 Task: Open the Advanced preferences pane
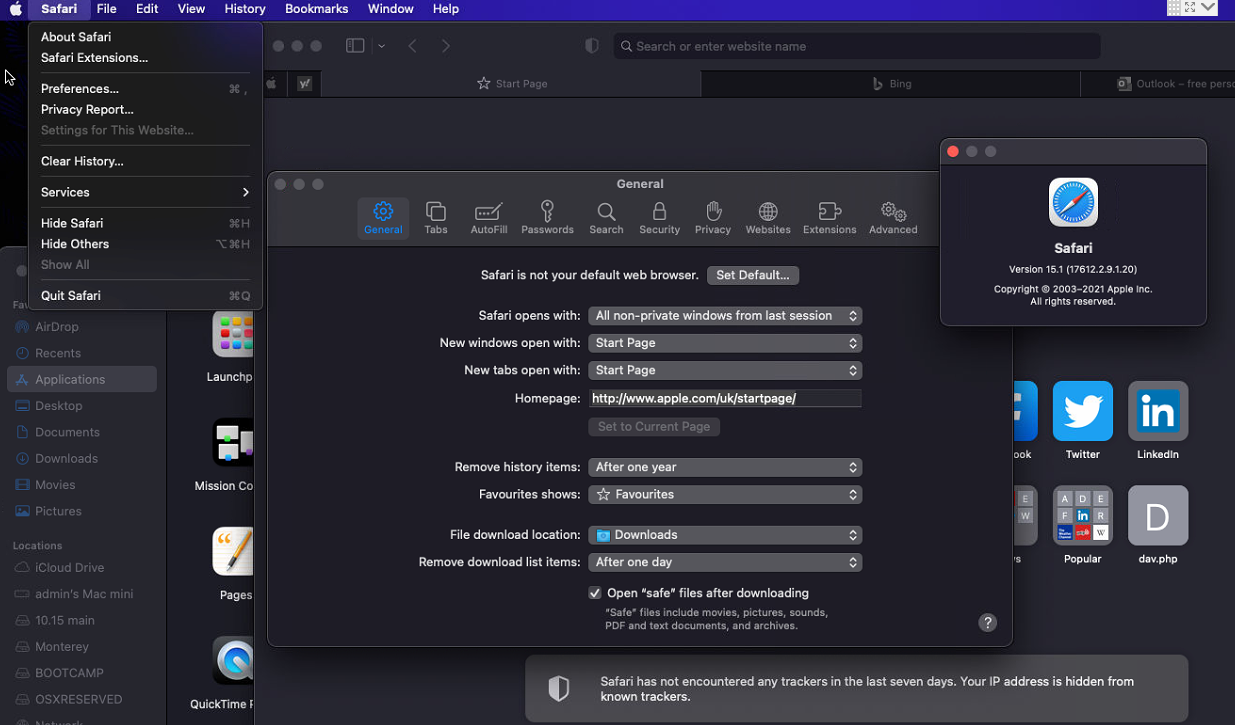(x=893, y=217)
